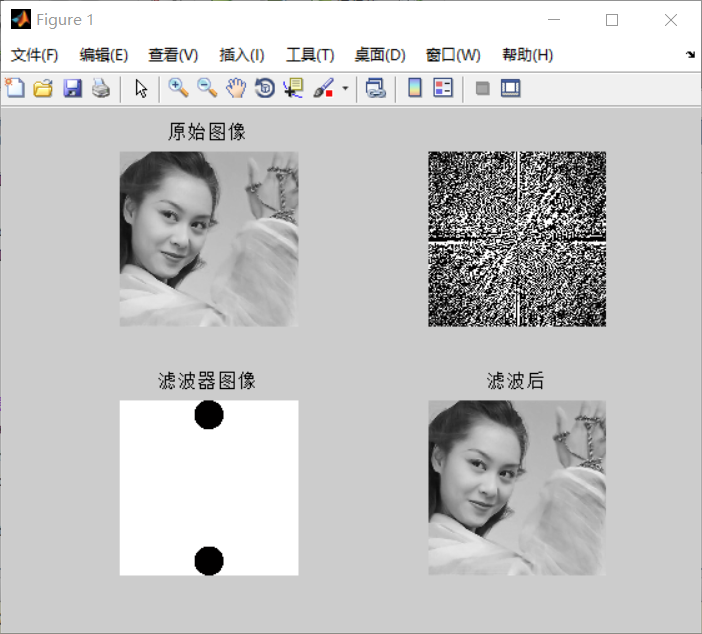
Task: Select the Edit Plot arrow tool
Action: pyautogui.click(x=141, y=88)
